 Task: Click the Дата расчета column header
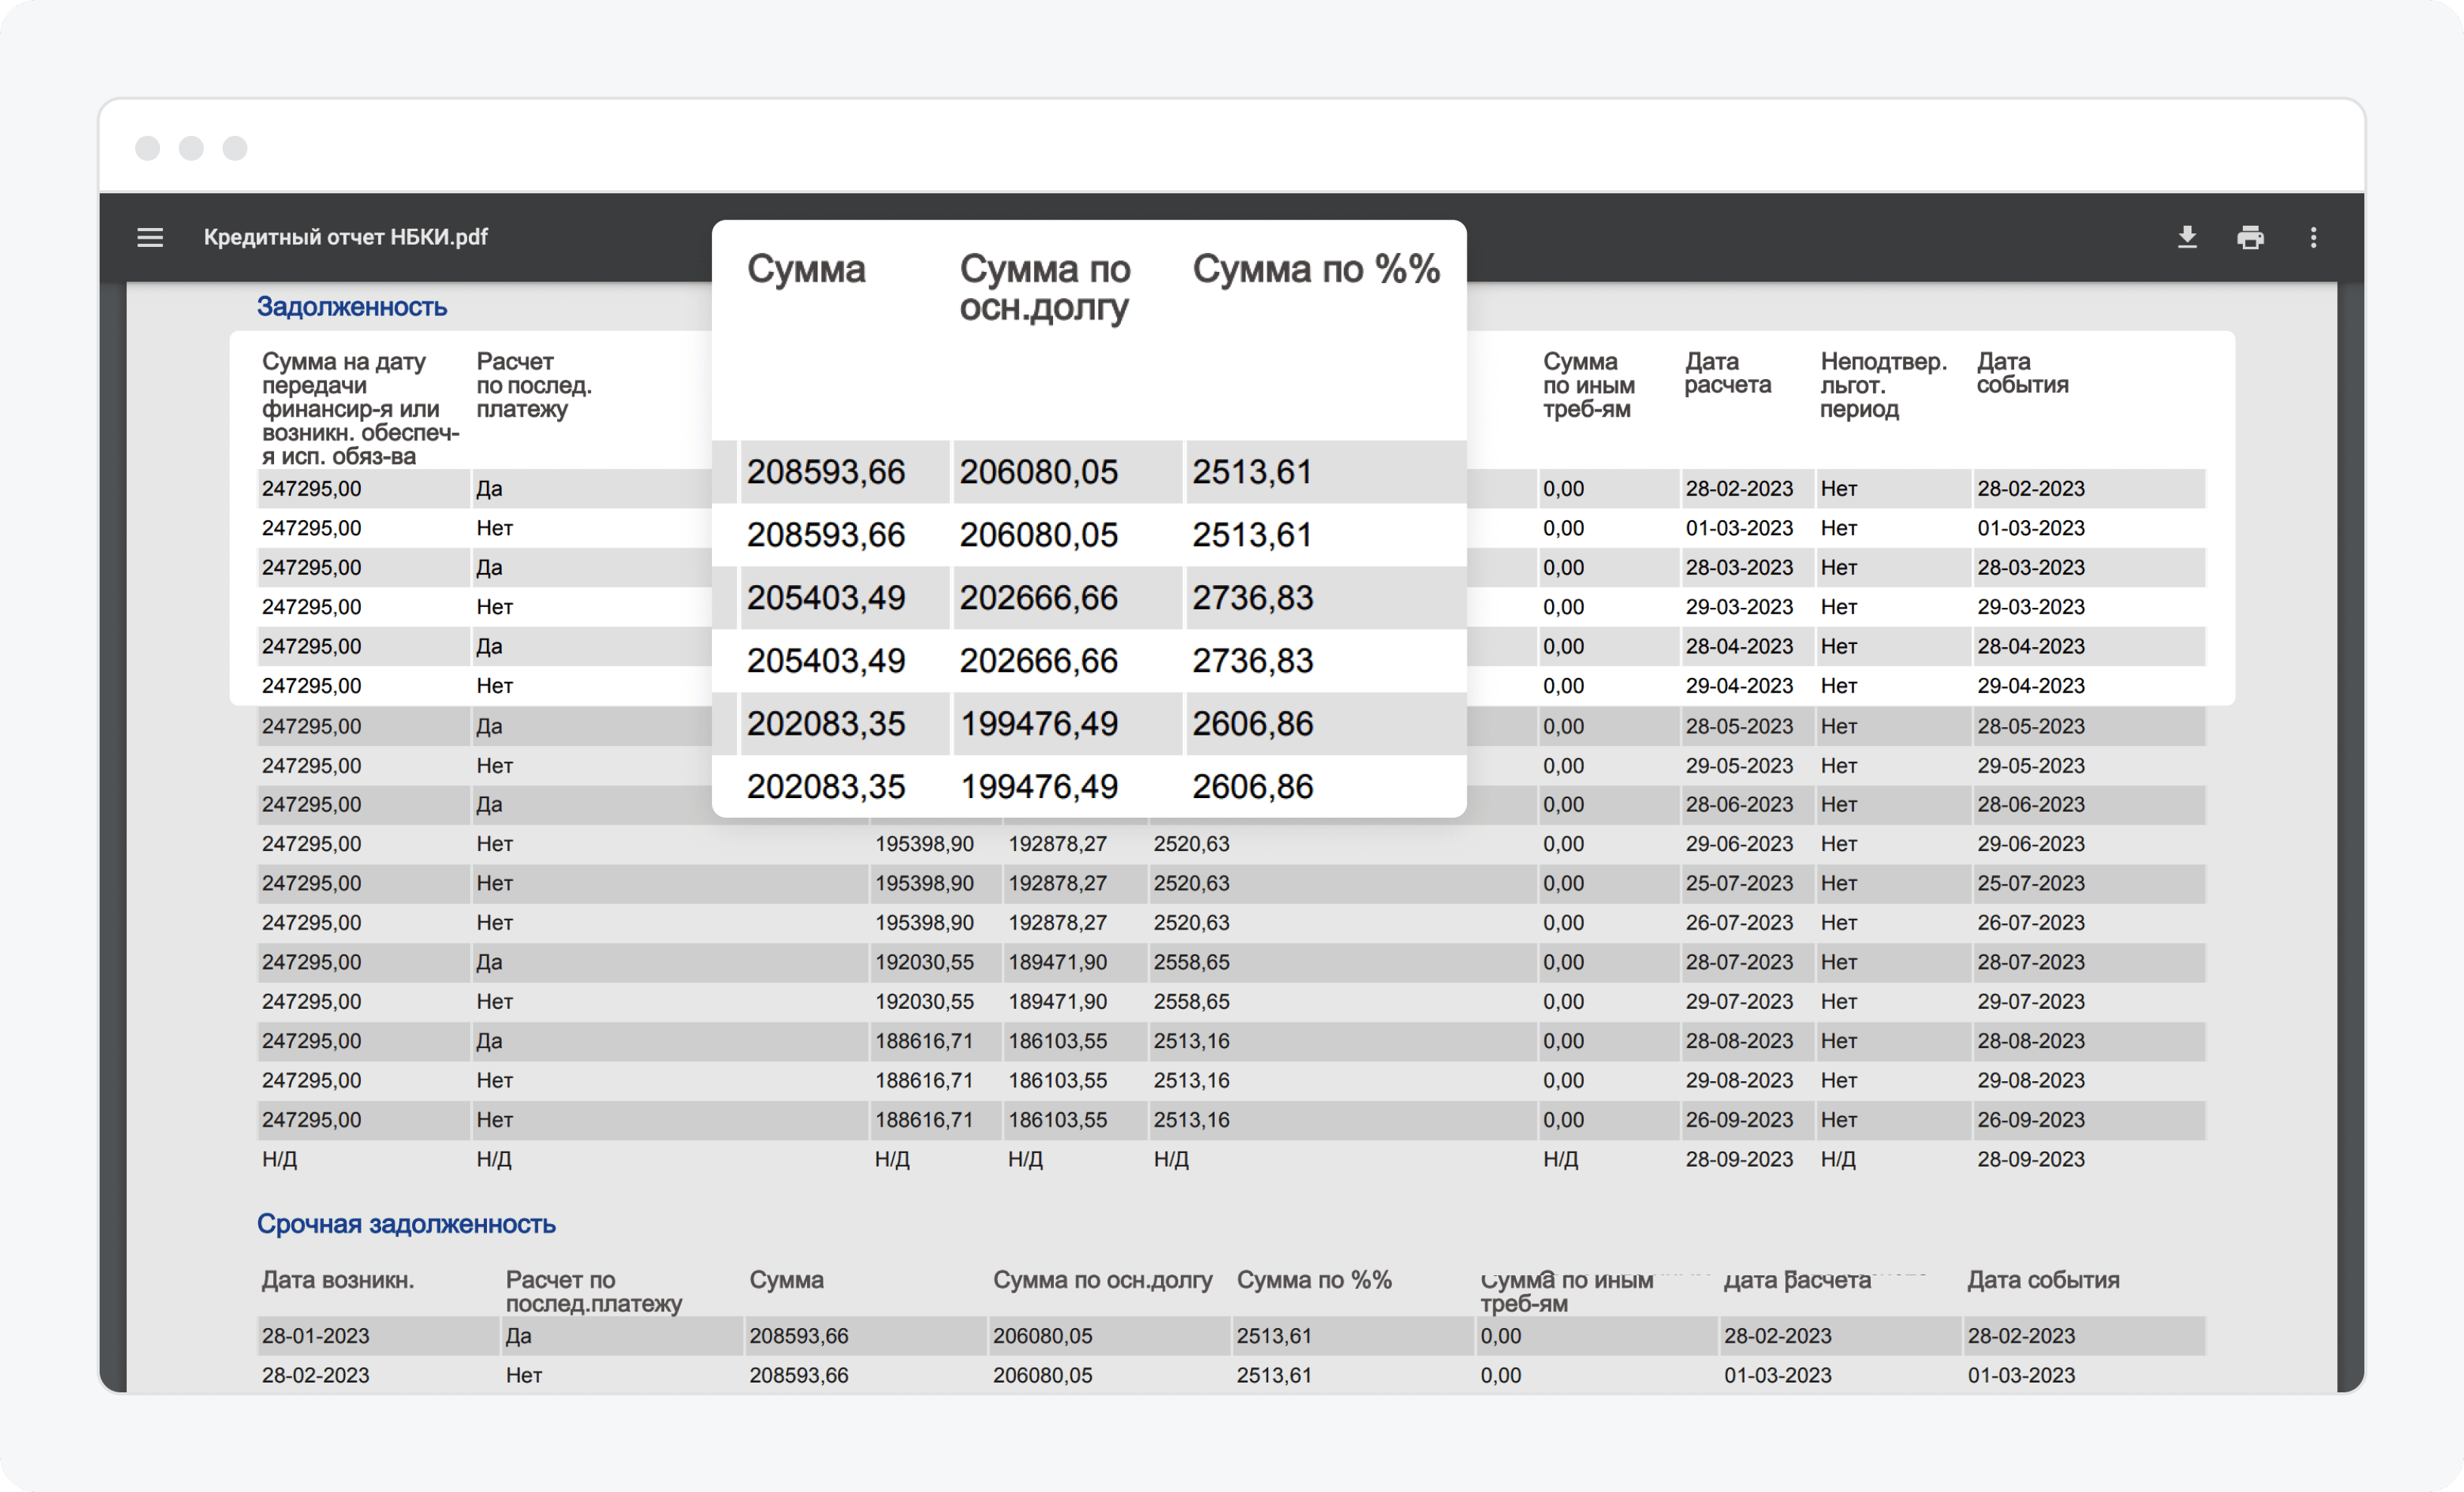pyautogui.click(x=1727, y=373)
